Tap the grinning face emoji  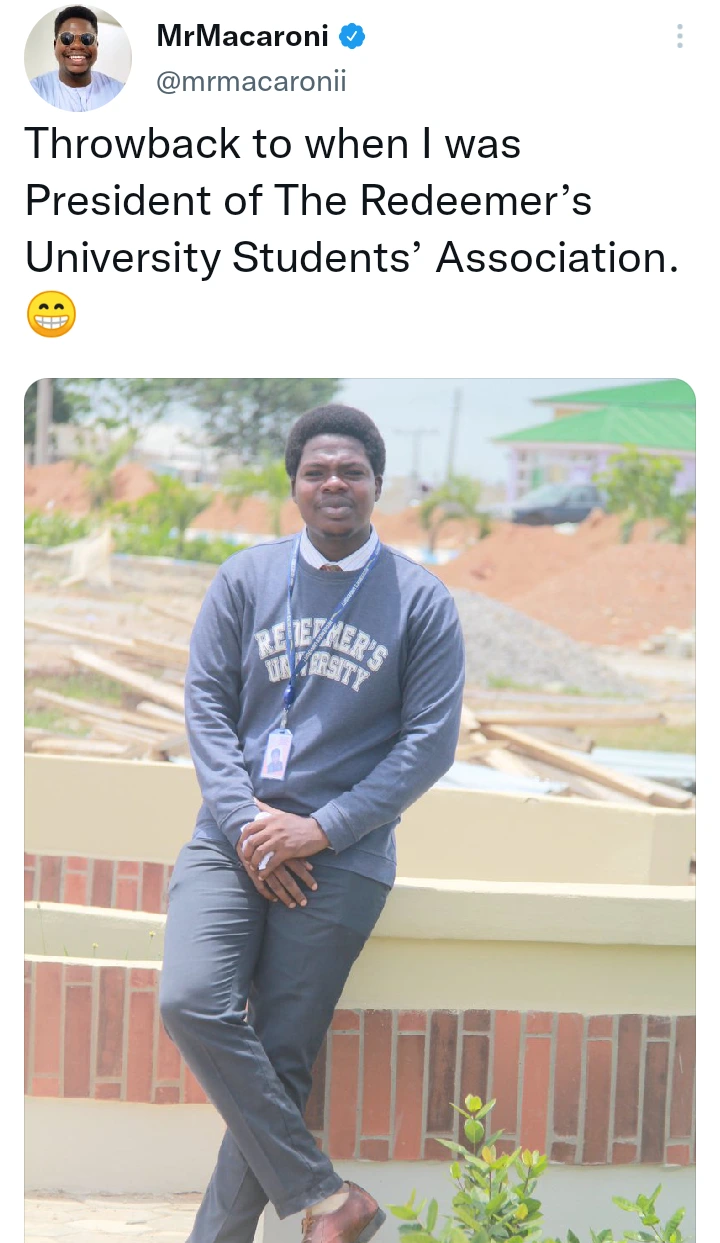coord(51,314)
